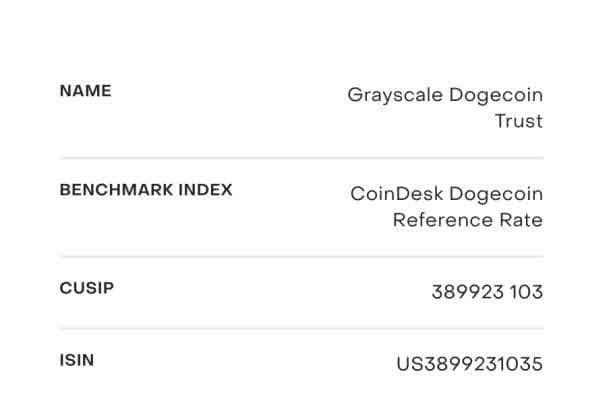Click the NAME field label
The image size is (603, 404).
tap(85, 91)
